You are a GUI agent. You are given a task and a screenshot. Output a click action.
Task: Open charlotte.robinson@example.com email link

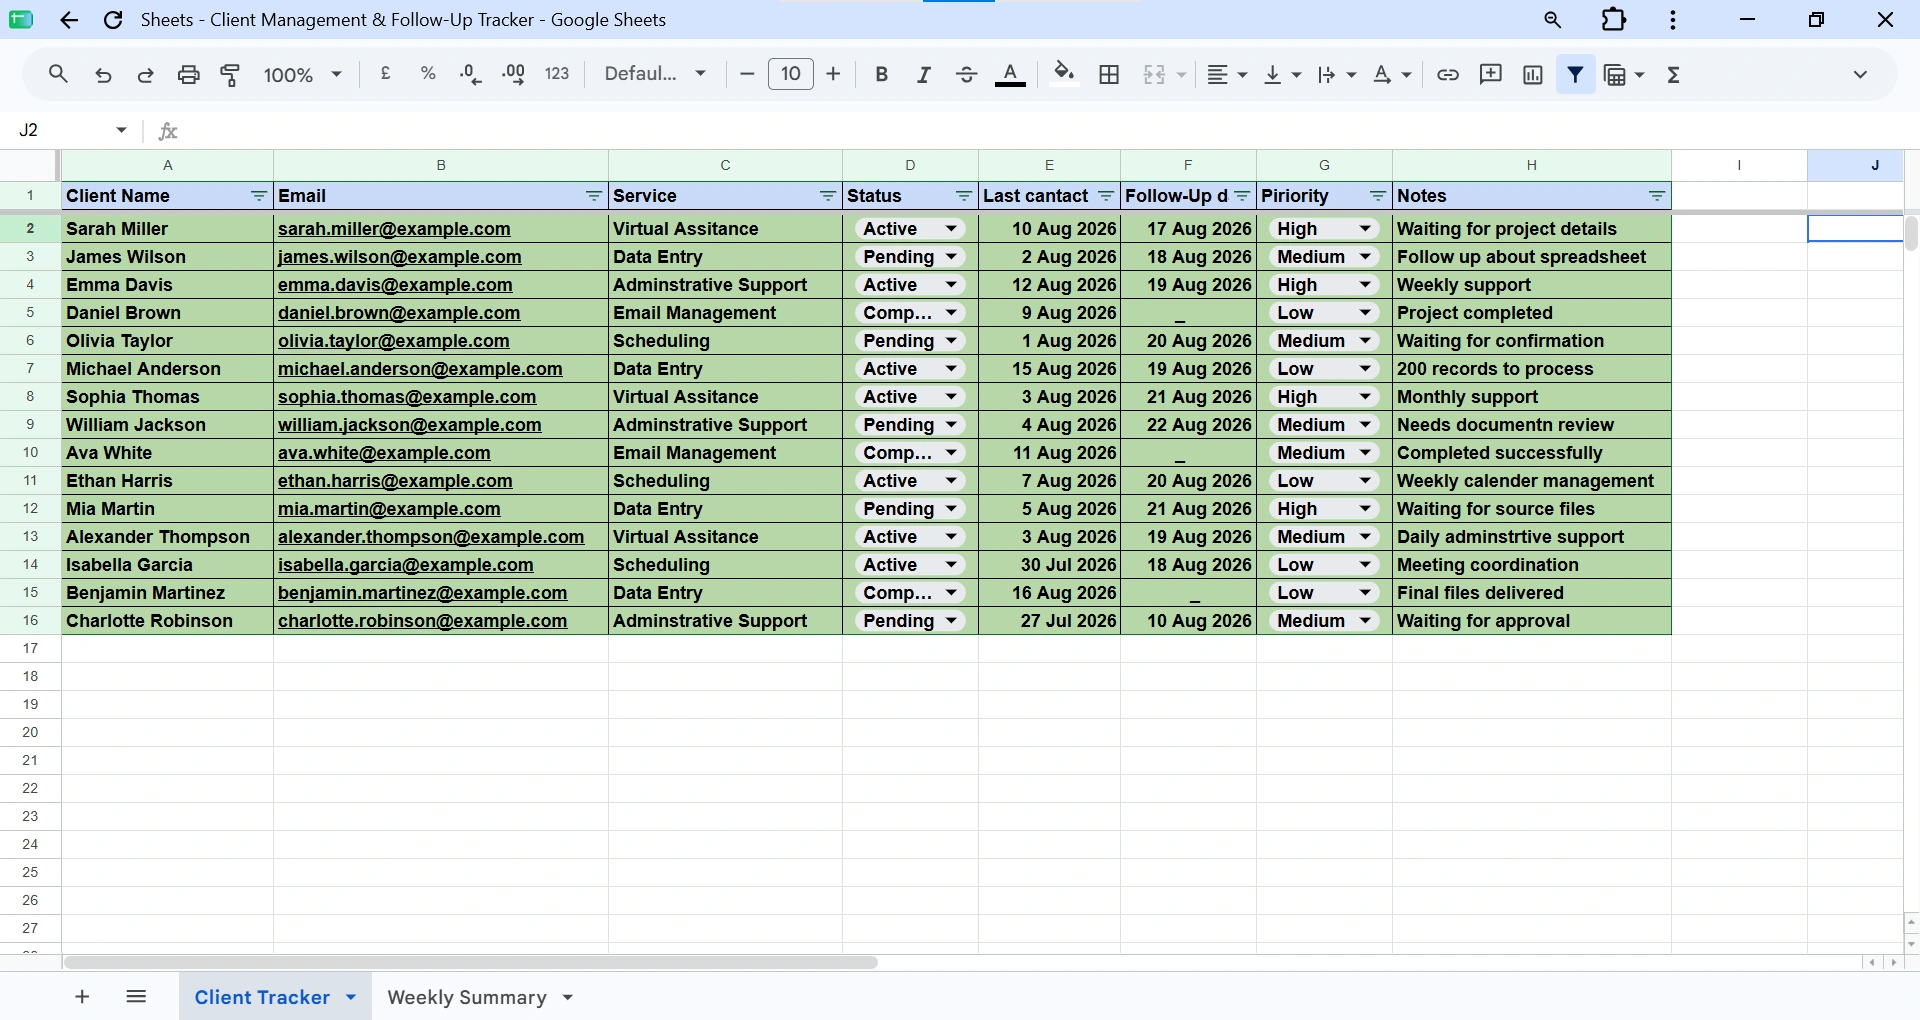423,621
